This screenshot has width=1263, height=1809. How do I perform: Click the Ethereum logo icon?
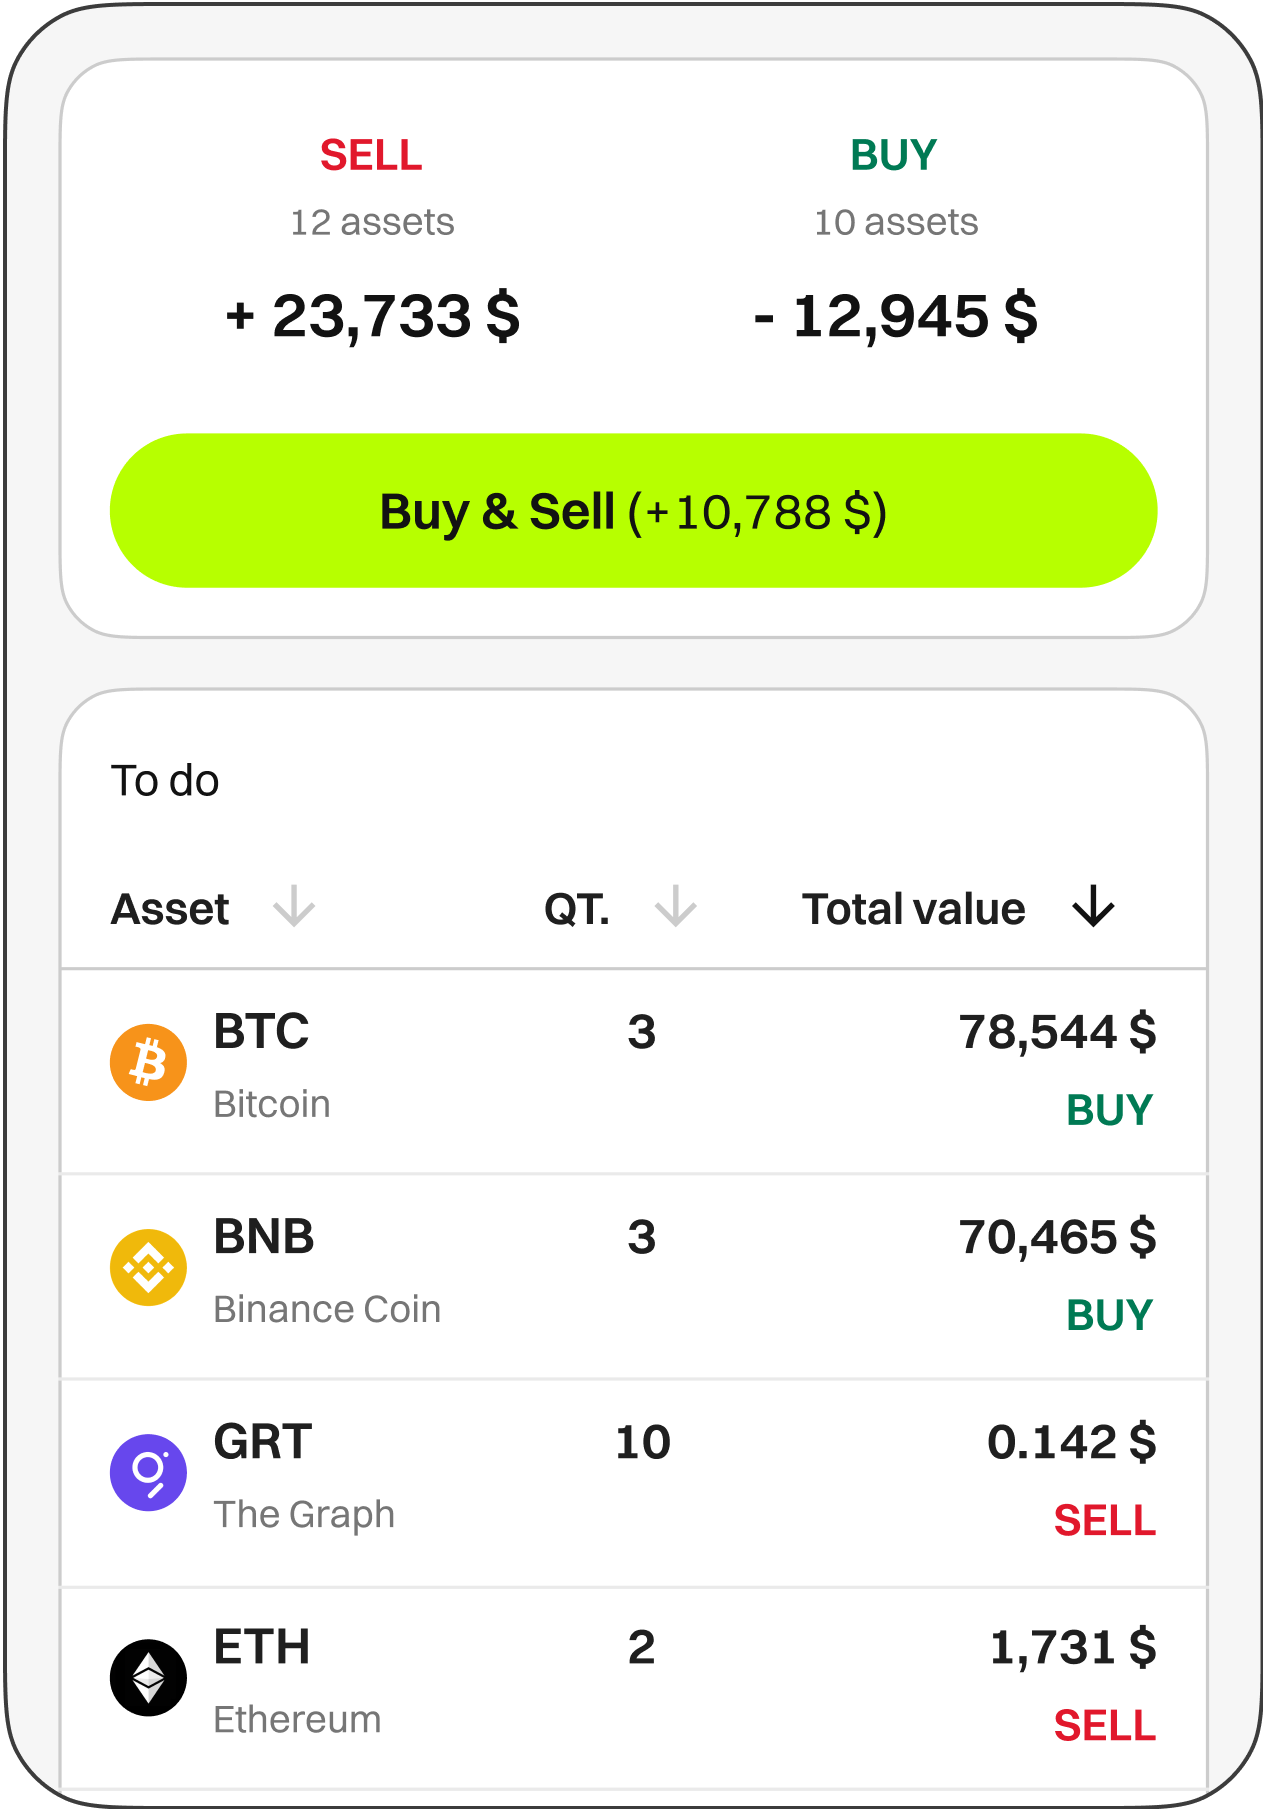(148, 1677)
